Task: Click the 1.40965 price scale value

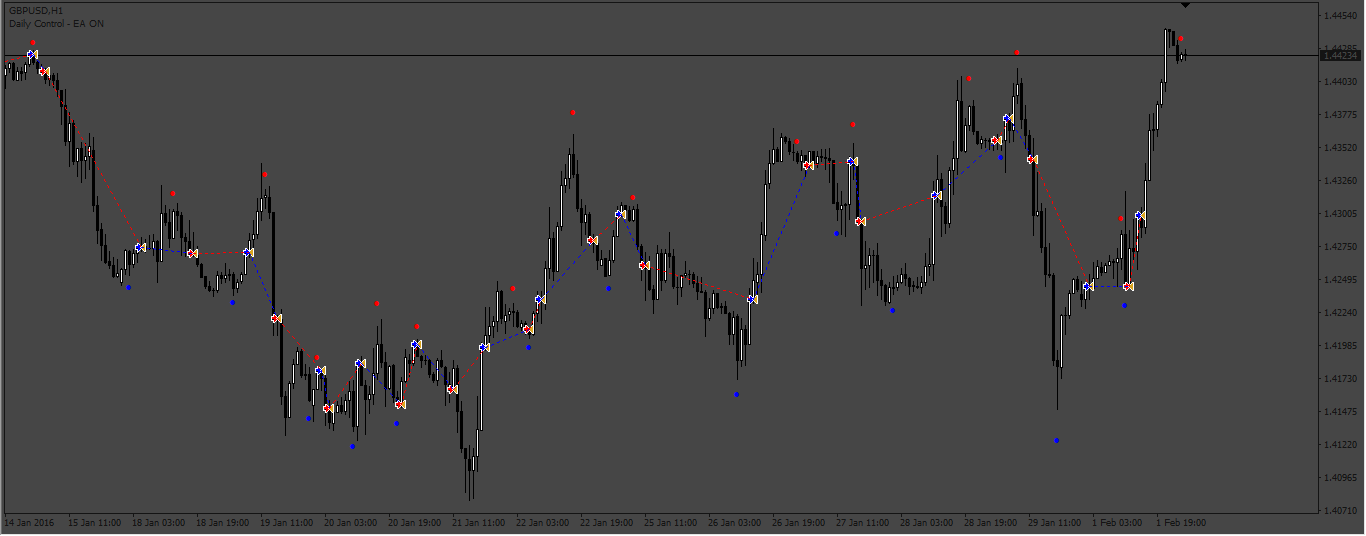Action: point(1340,478)
